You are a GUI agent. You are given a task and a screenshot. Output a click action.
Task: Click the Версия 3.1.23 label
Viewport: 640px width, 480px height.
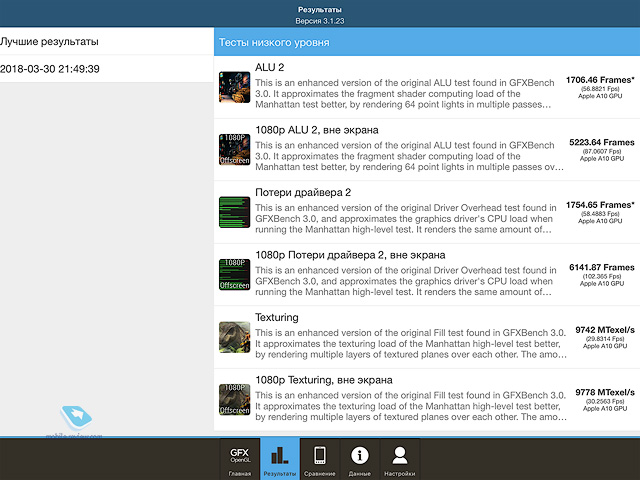[x=320, y=21]
